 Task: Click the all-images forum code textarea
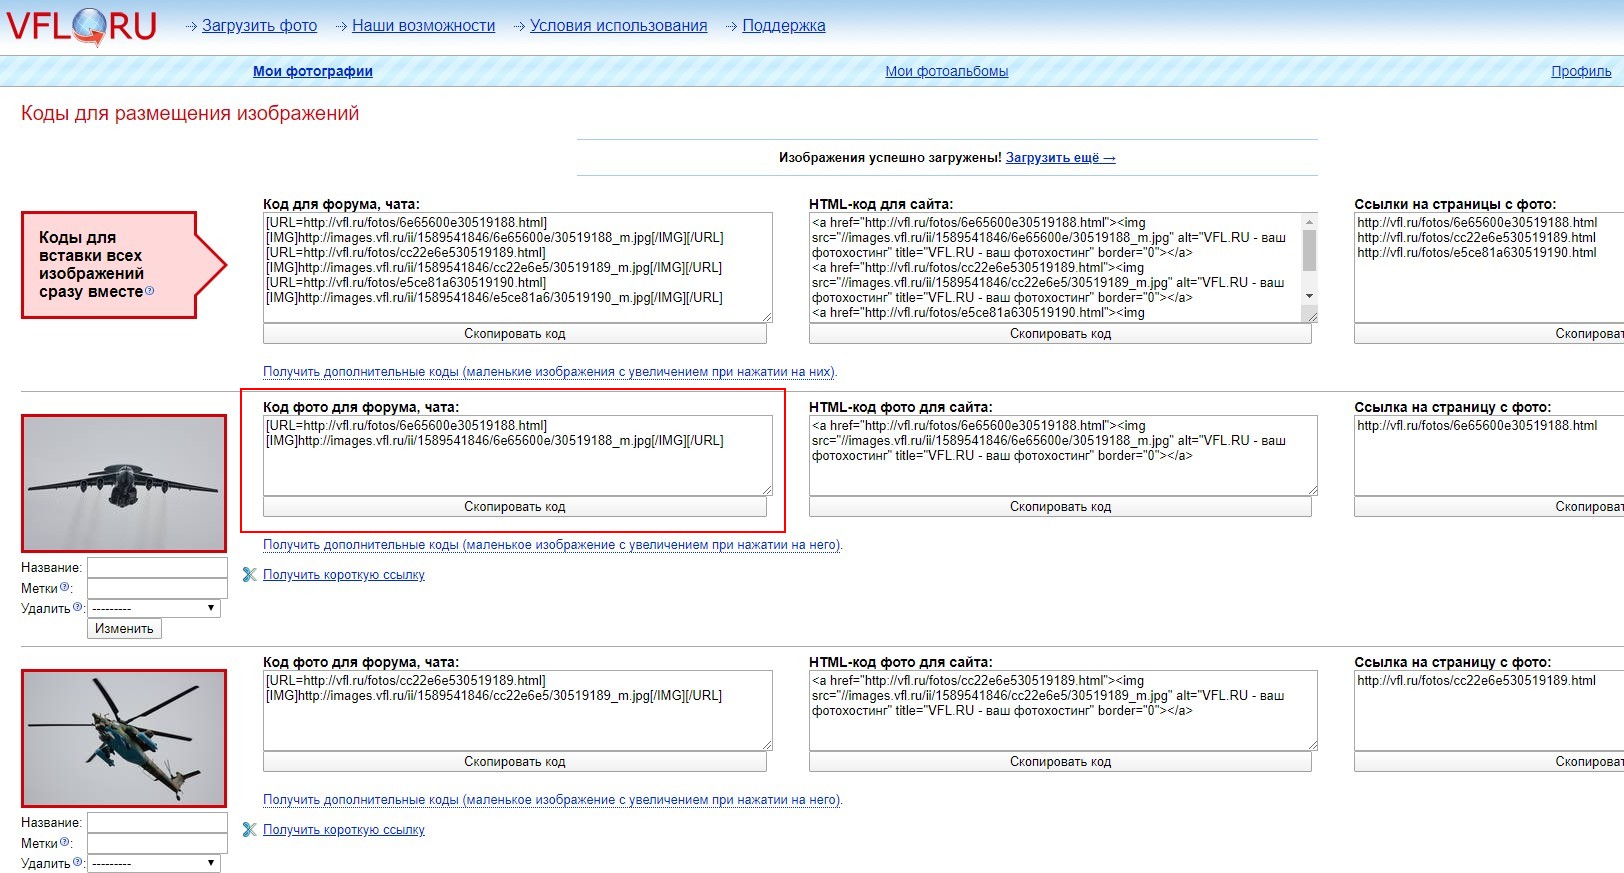tap(518, 267)
